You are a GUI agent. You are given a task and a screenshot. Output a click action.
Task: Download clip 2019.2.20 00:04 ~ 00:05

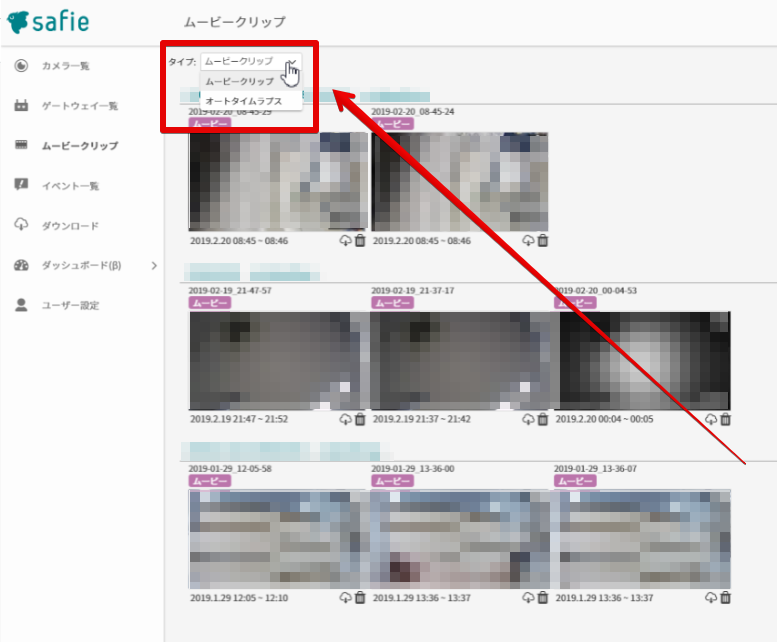point(711,420)
